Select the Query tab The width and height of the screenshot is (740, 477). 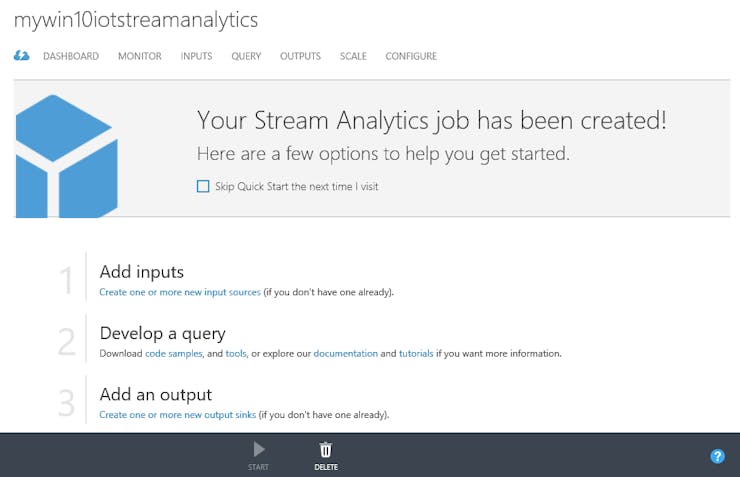(x=246, y=56)
